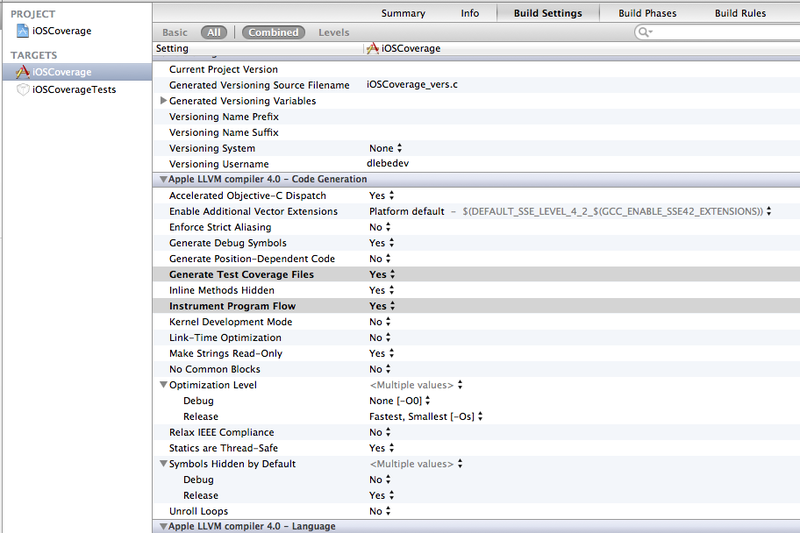800x533 pixels.
Task: Click the dlebedev Versioning Username value
Action: (x=388, y=163)
